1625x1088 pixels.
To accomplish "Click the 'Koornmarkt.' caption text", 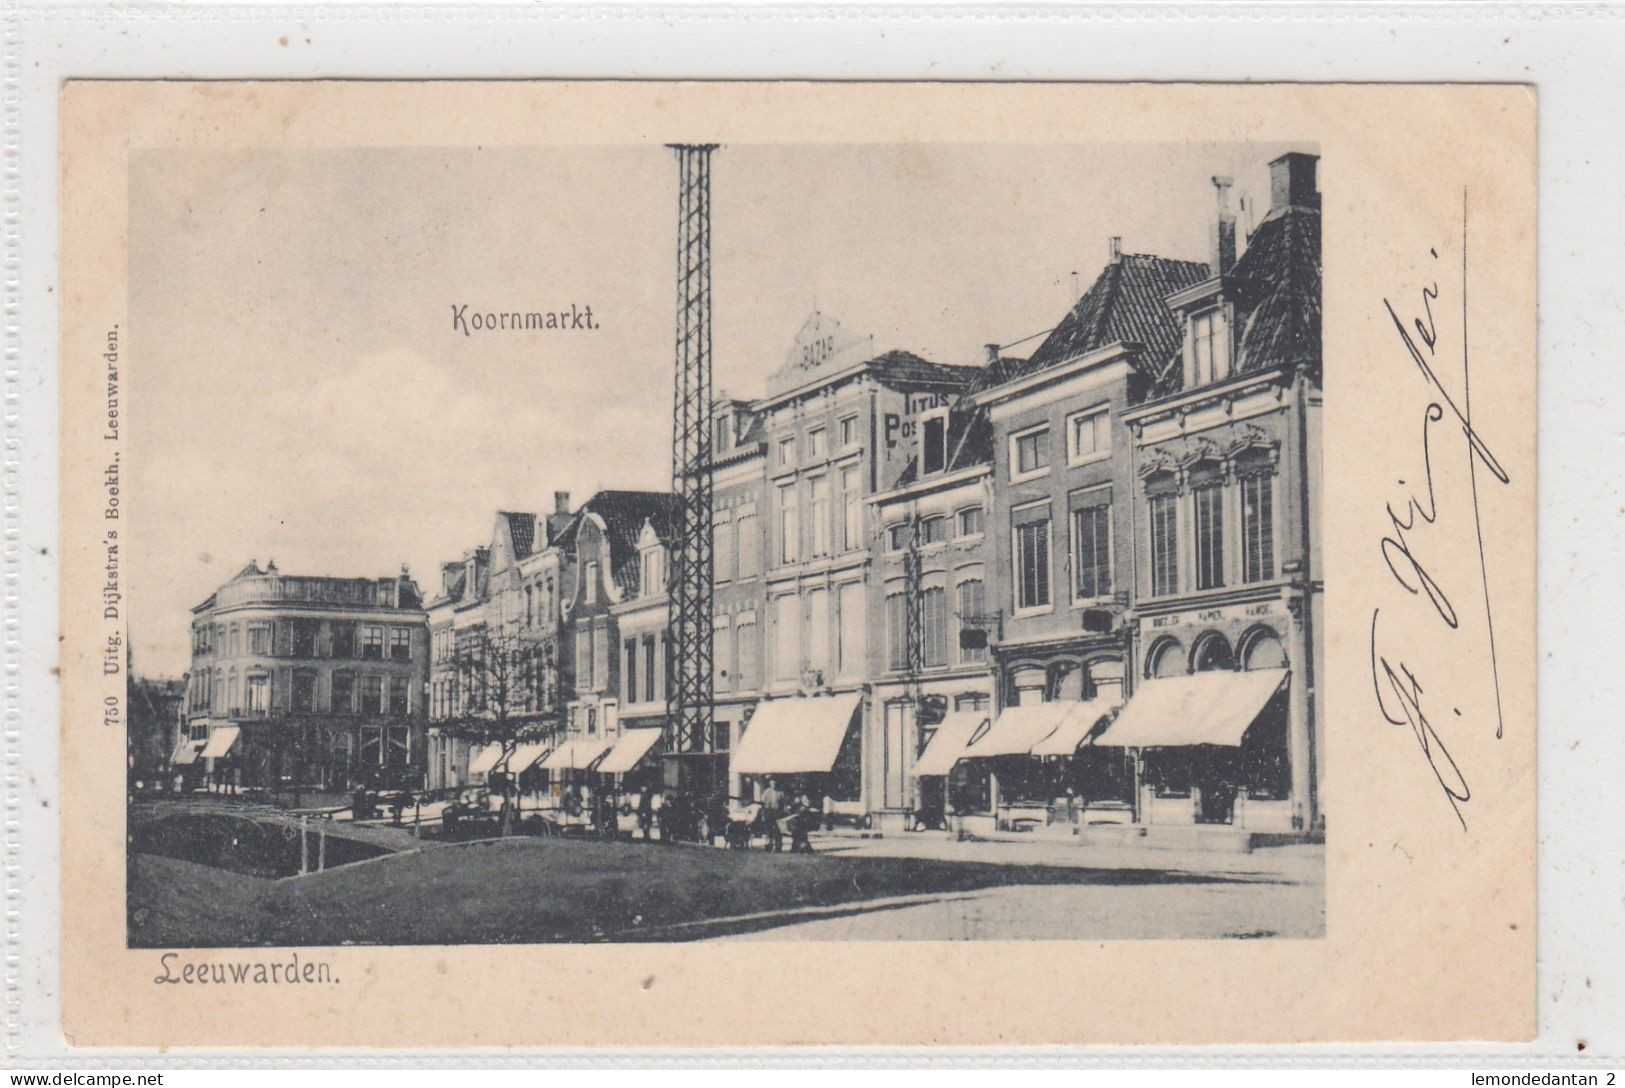I will coord(526,318).
